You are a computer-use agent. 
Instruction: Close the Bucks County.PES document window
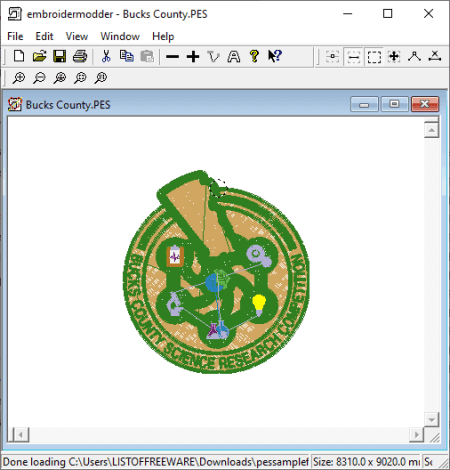[x=425, y=104]
